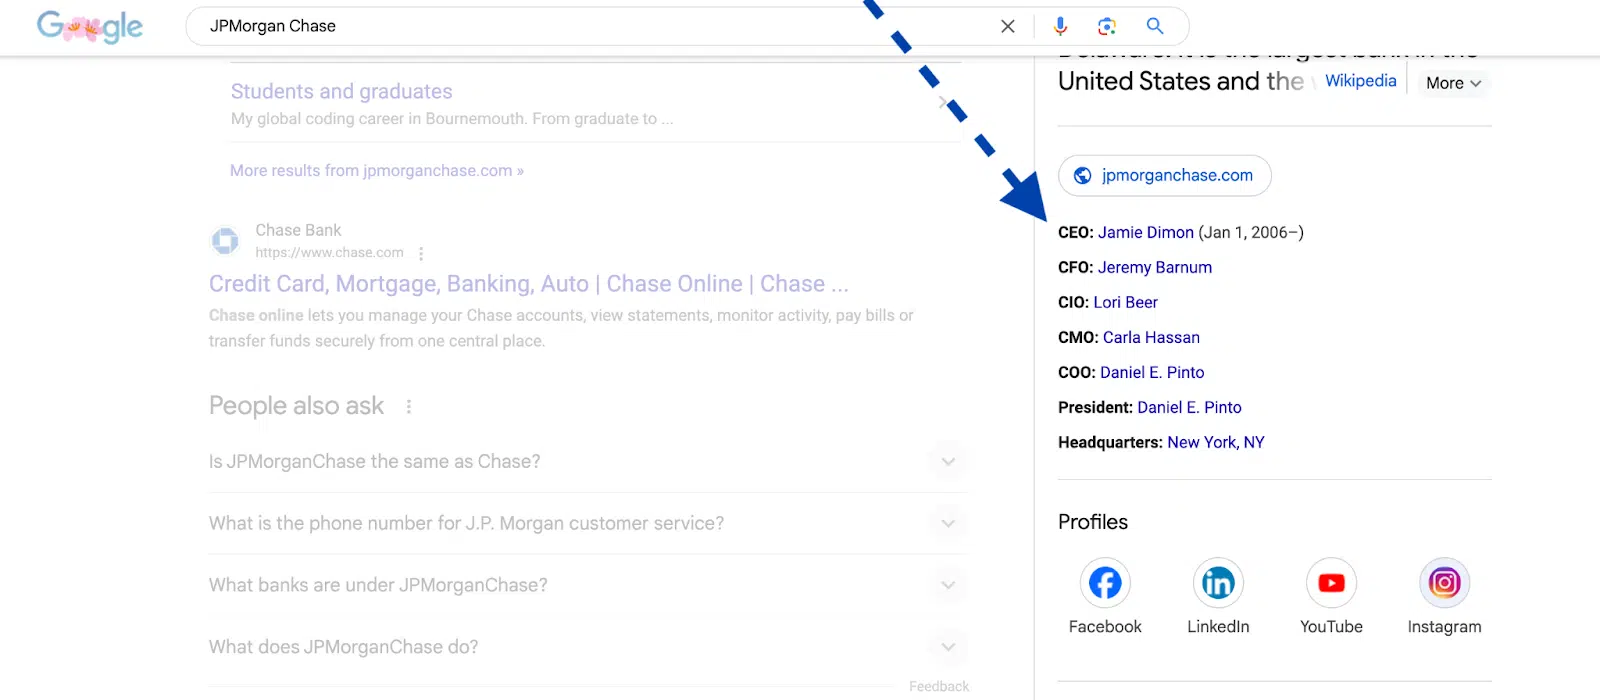
Task: Click the People also ask heading
Action: pos(296,406)
